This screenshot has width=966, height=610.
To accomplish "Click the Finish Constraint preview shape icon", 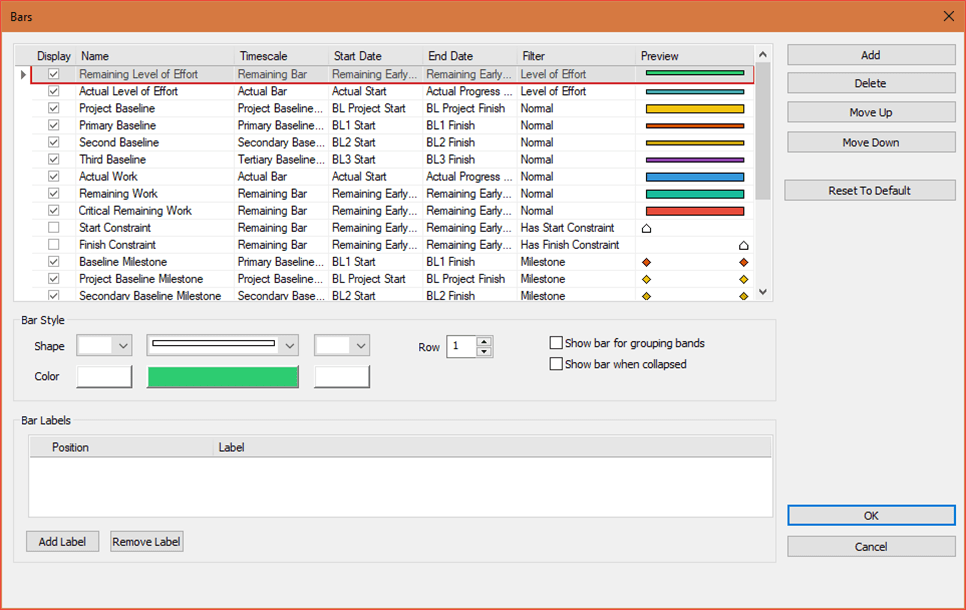I will (x=744, y=245).
